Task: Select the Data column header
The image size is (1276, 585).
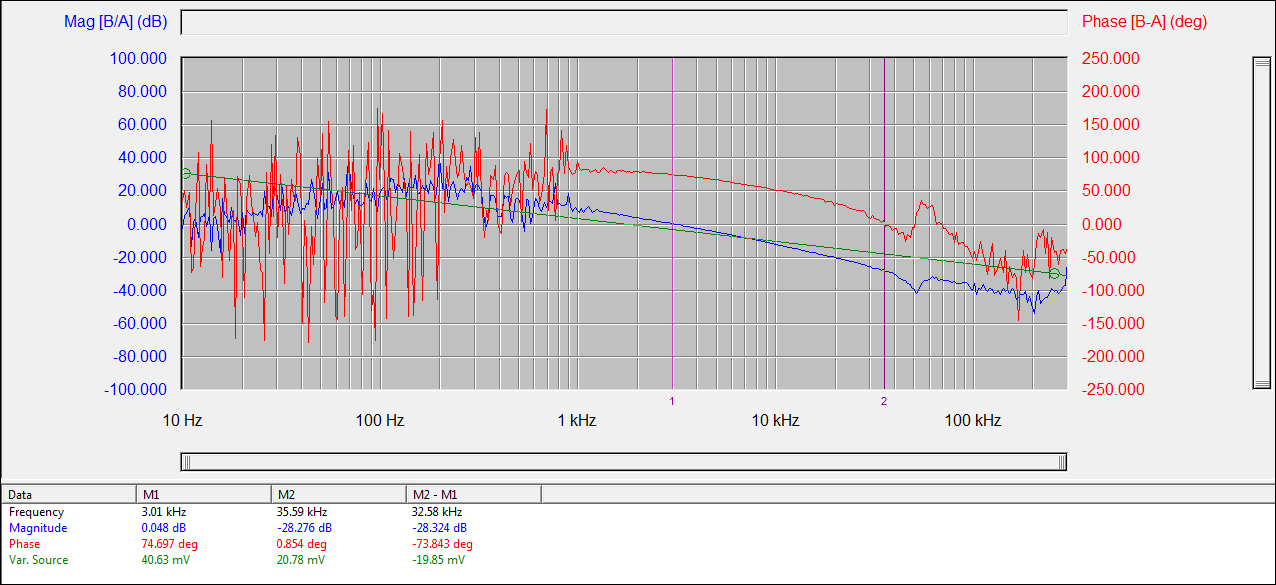Action: (x=69, y=494)
